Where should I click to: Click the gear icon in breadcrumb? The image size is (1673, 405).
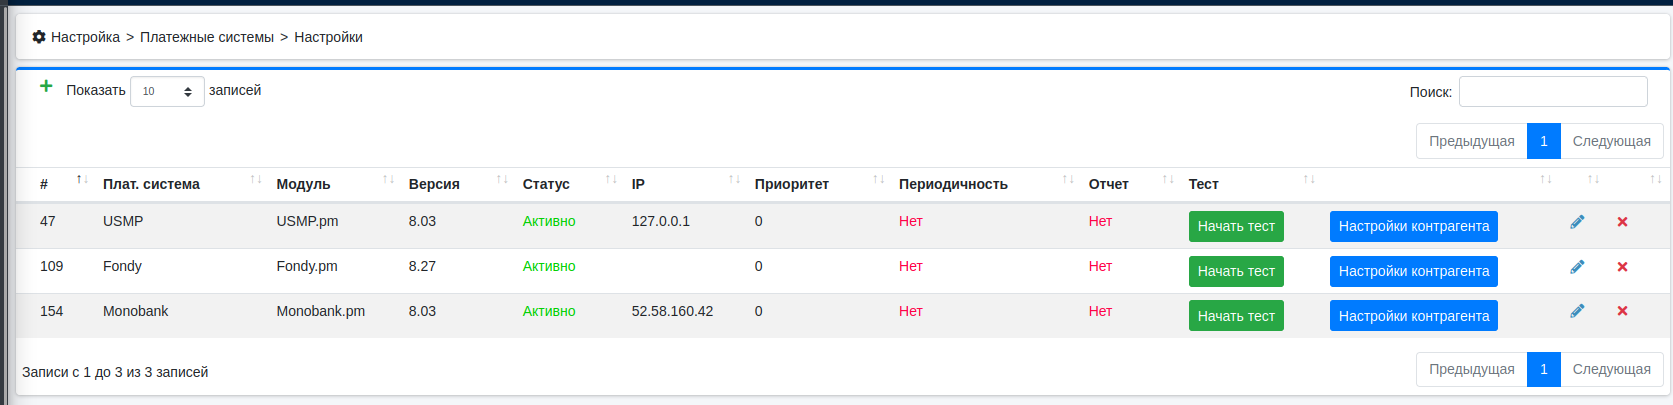tap(39, 37)
